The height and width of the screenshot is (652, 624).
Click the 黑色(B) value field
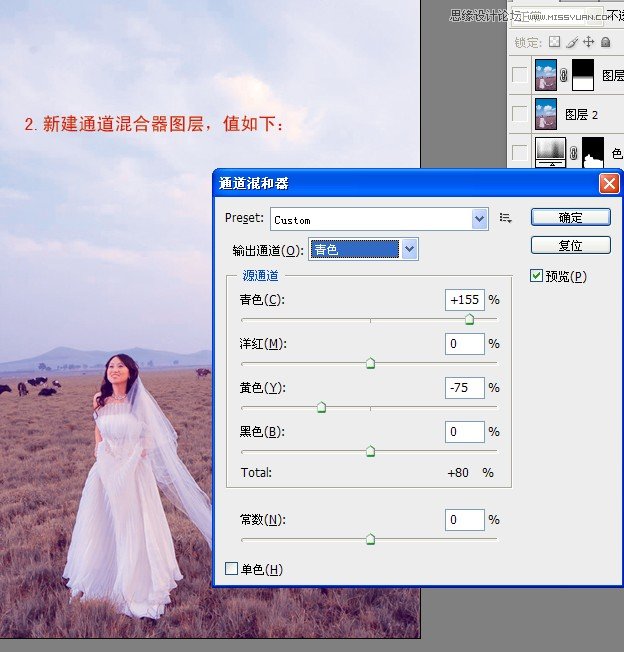click(x=465, y=432)
